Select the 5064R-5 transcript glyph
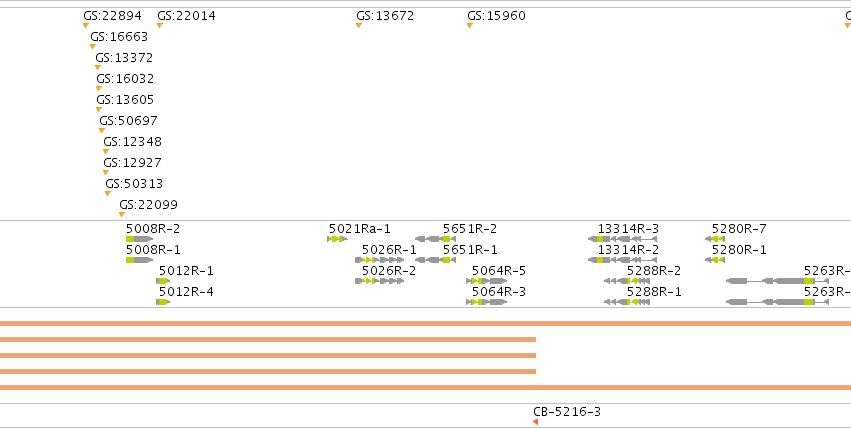Screen dimensions: 851x428 coord(486,281)
